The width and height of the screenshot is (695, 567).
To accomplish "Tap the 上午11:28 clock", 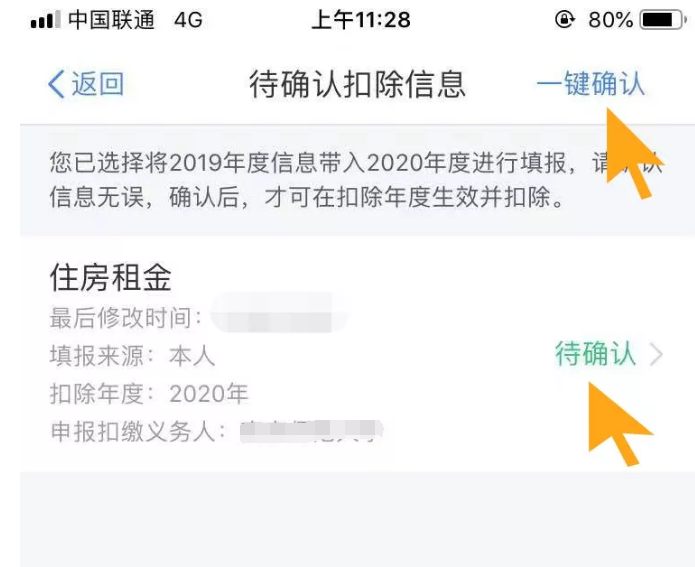I will (361, 20).
